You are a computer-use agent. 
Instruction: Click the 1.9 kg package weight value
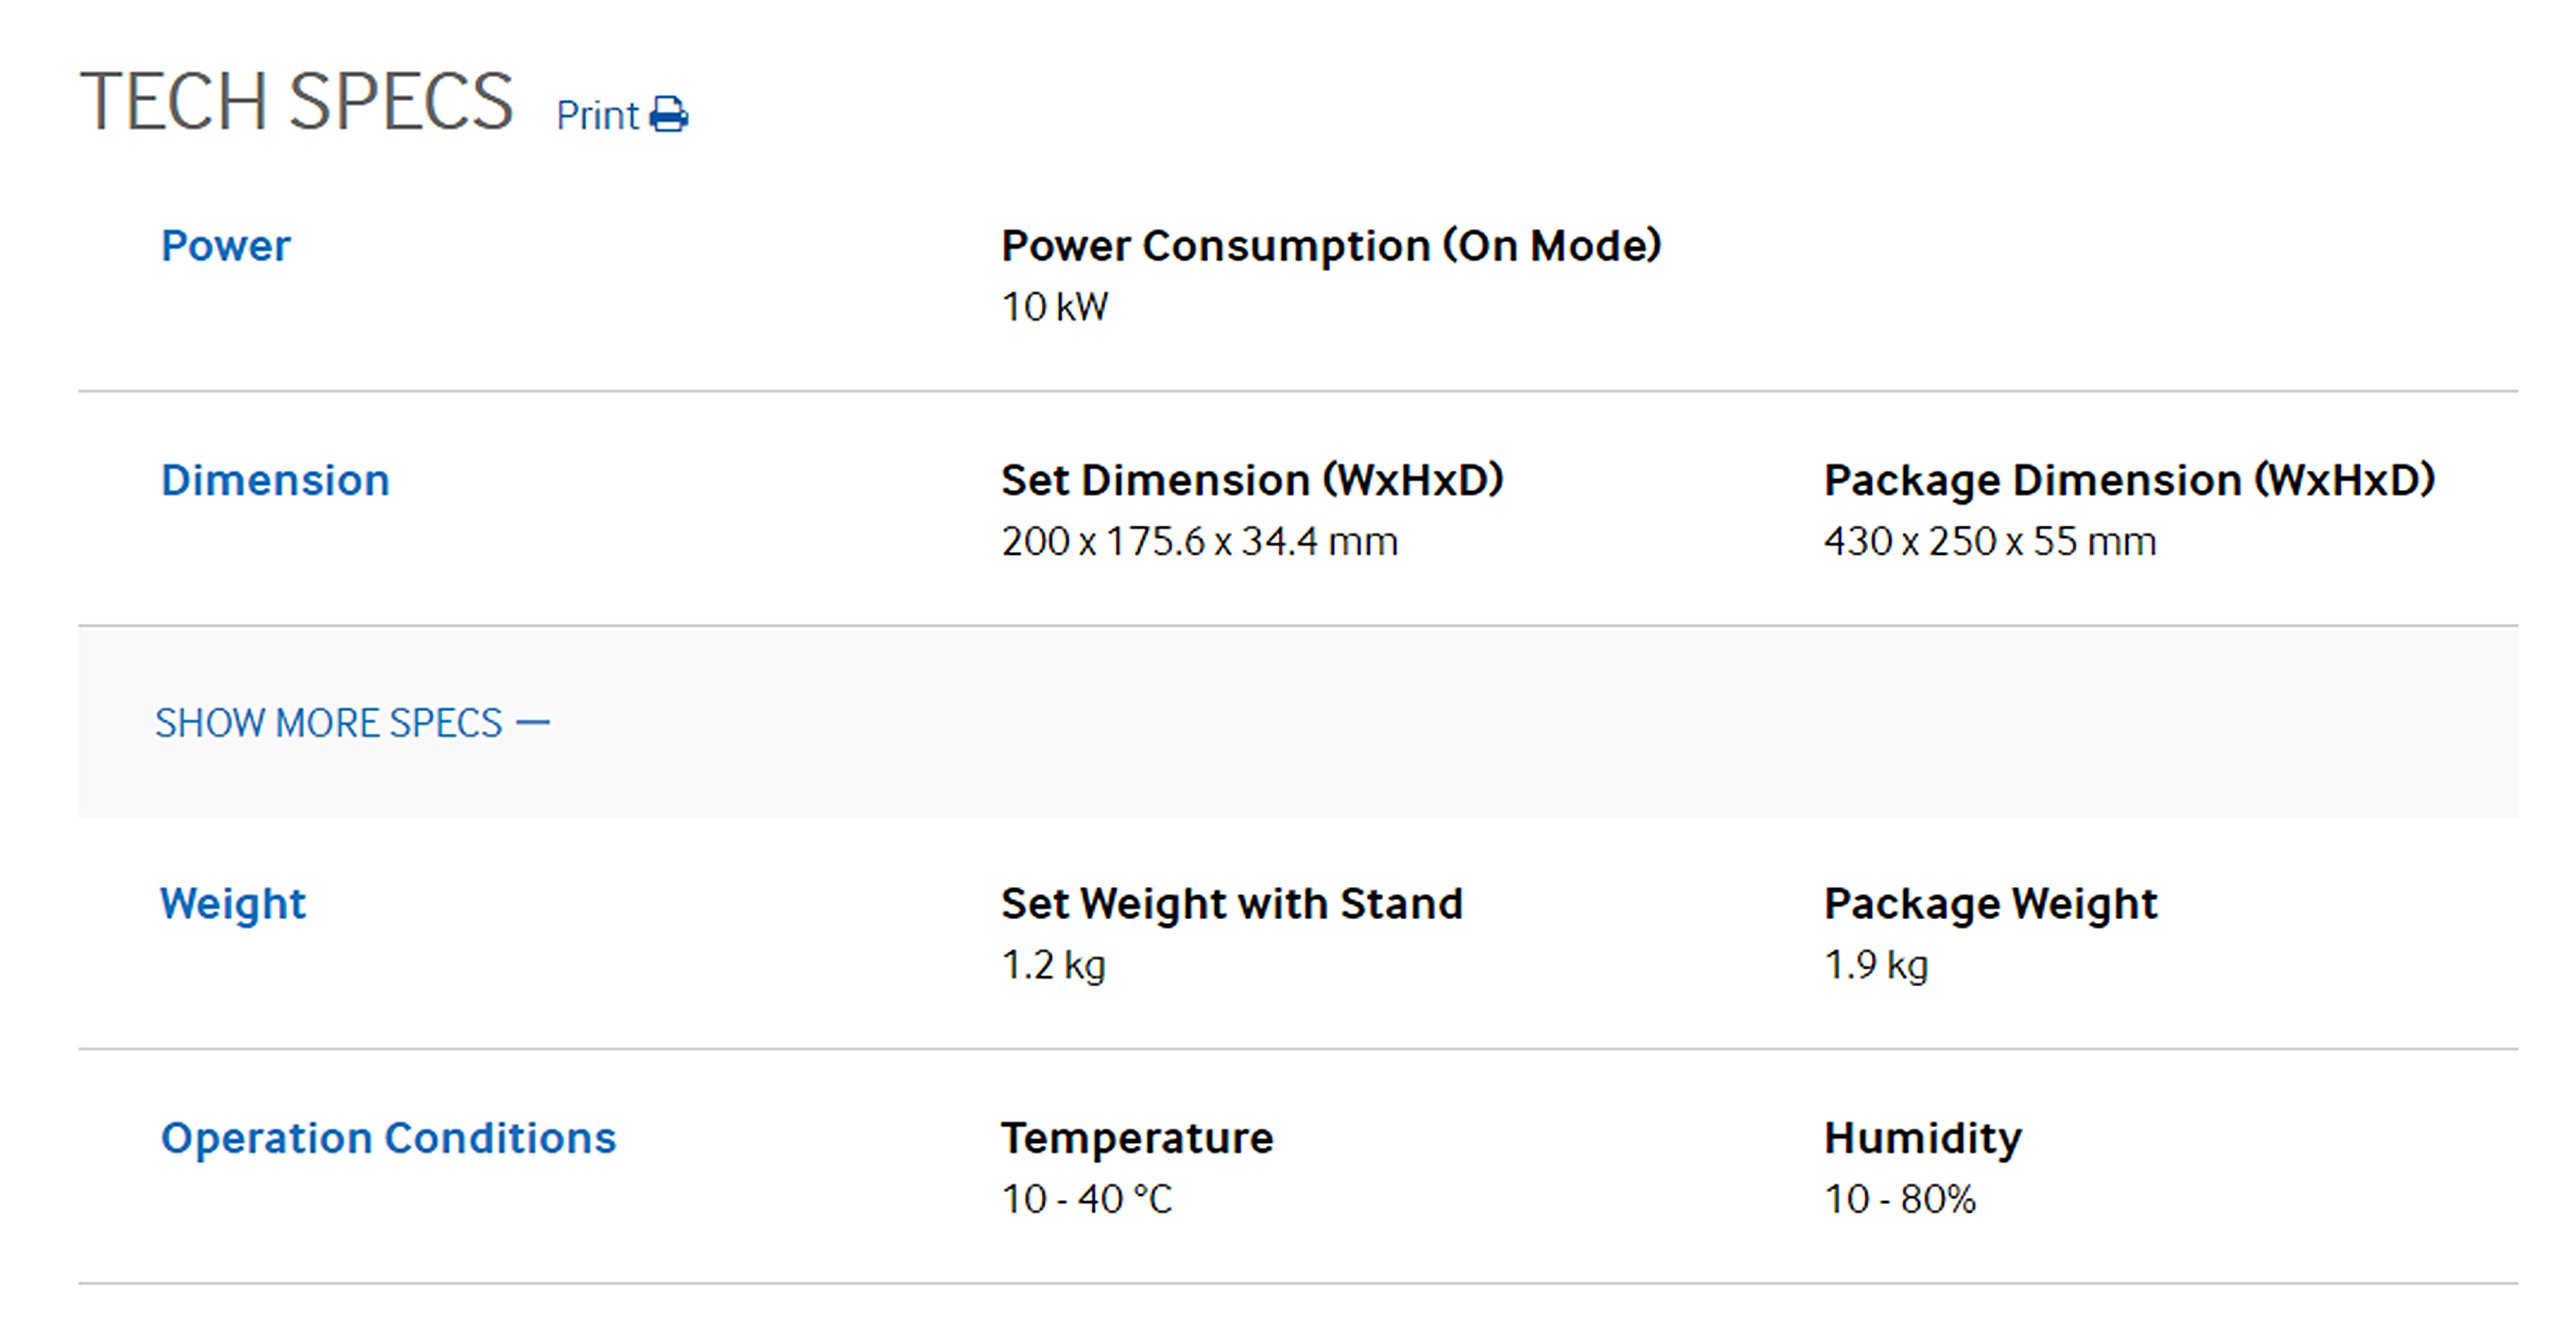(1876, 965)
